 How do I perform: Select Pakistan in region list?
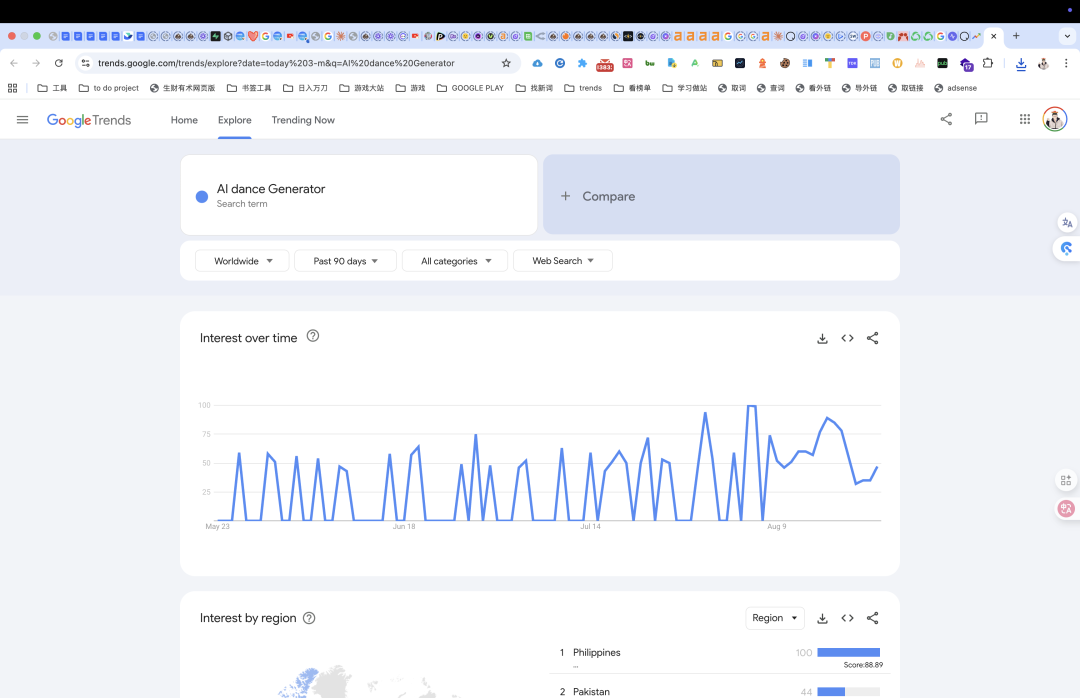click(x=591, y=691)
